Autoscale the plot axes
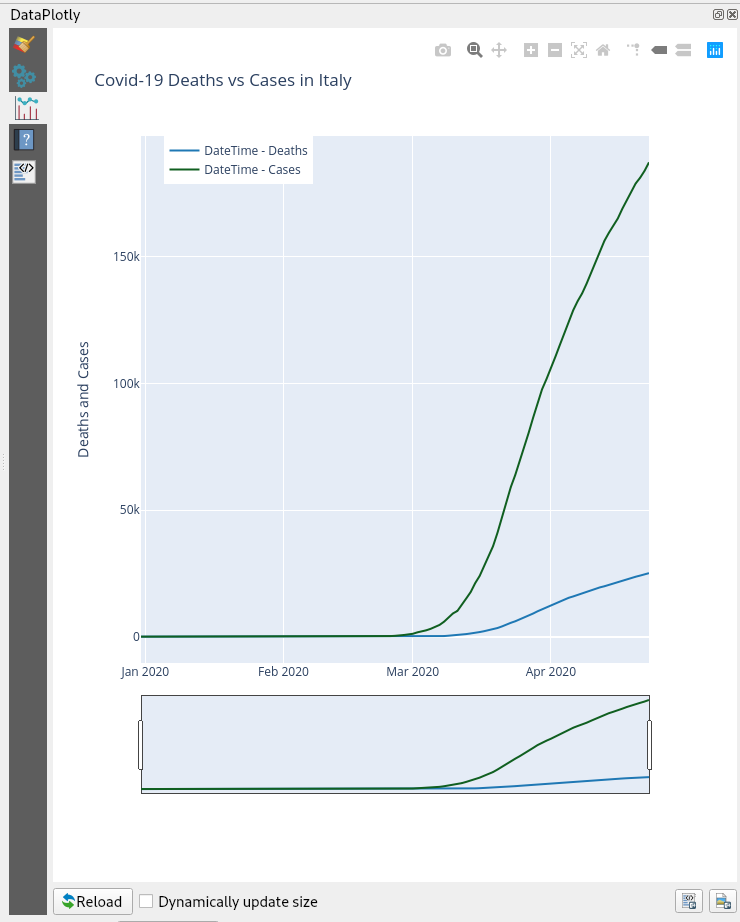The image size is (740, 922). 579,50
